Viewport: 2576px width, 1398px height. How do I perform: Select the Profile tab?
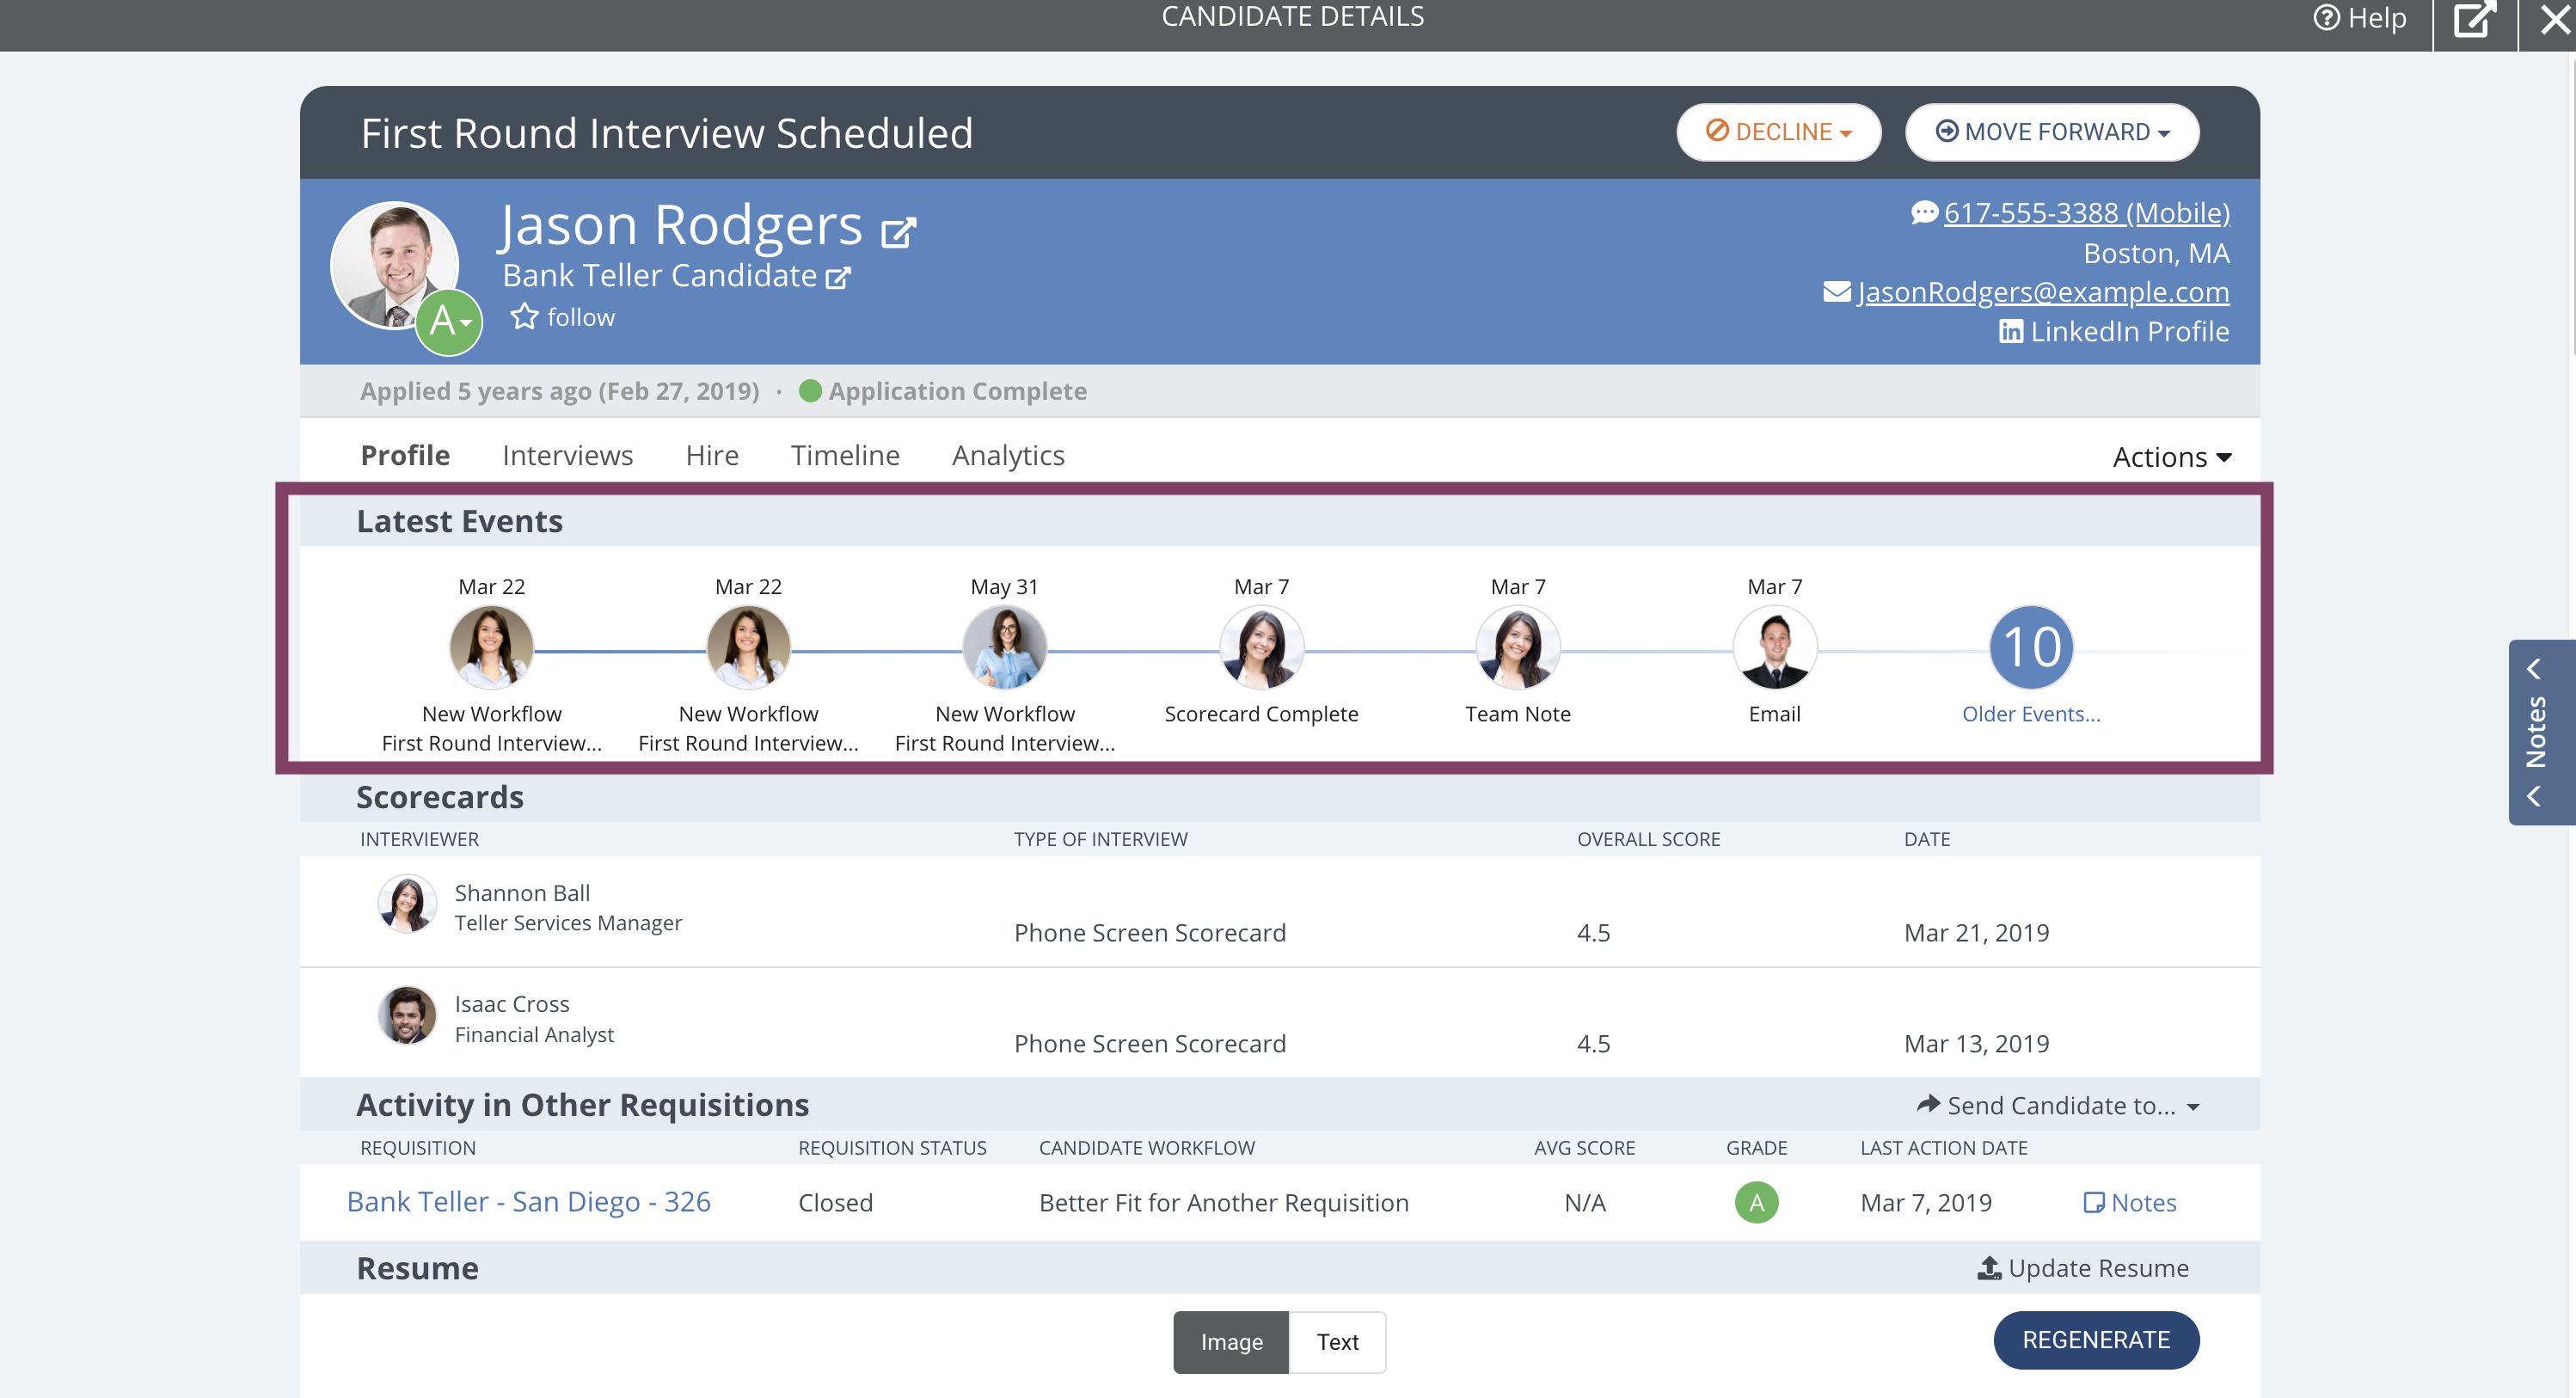405,455
